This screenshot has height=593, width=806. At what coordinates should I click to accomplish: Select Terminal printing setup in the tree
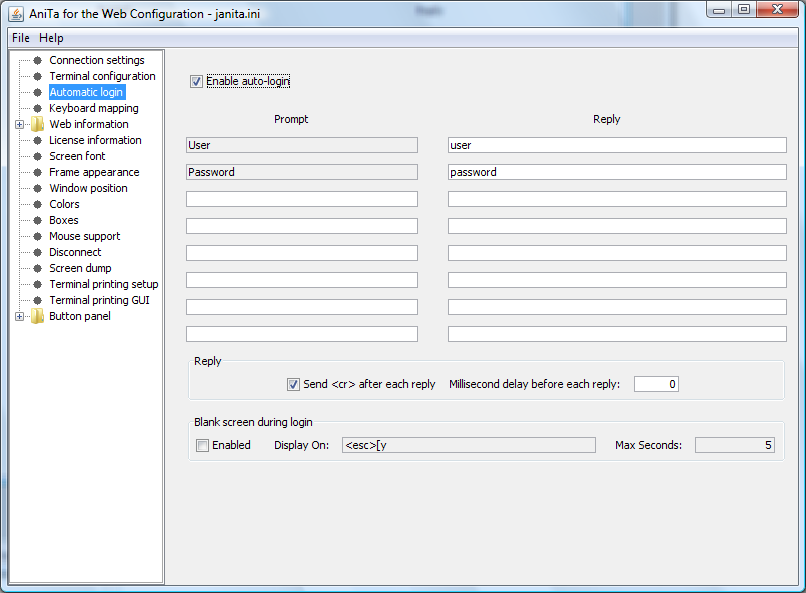click(104, 284)
